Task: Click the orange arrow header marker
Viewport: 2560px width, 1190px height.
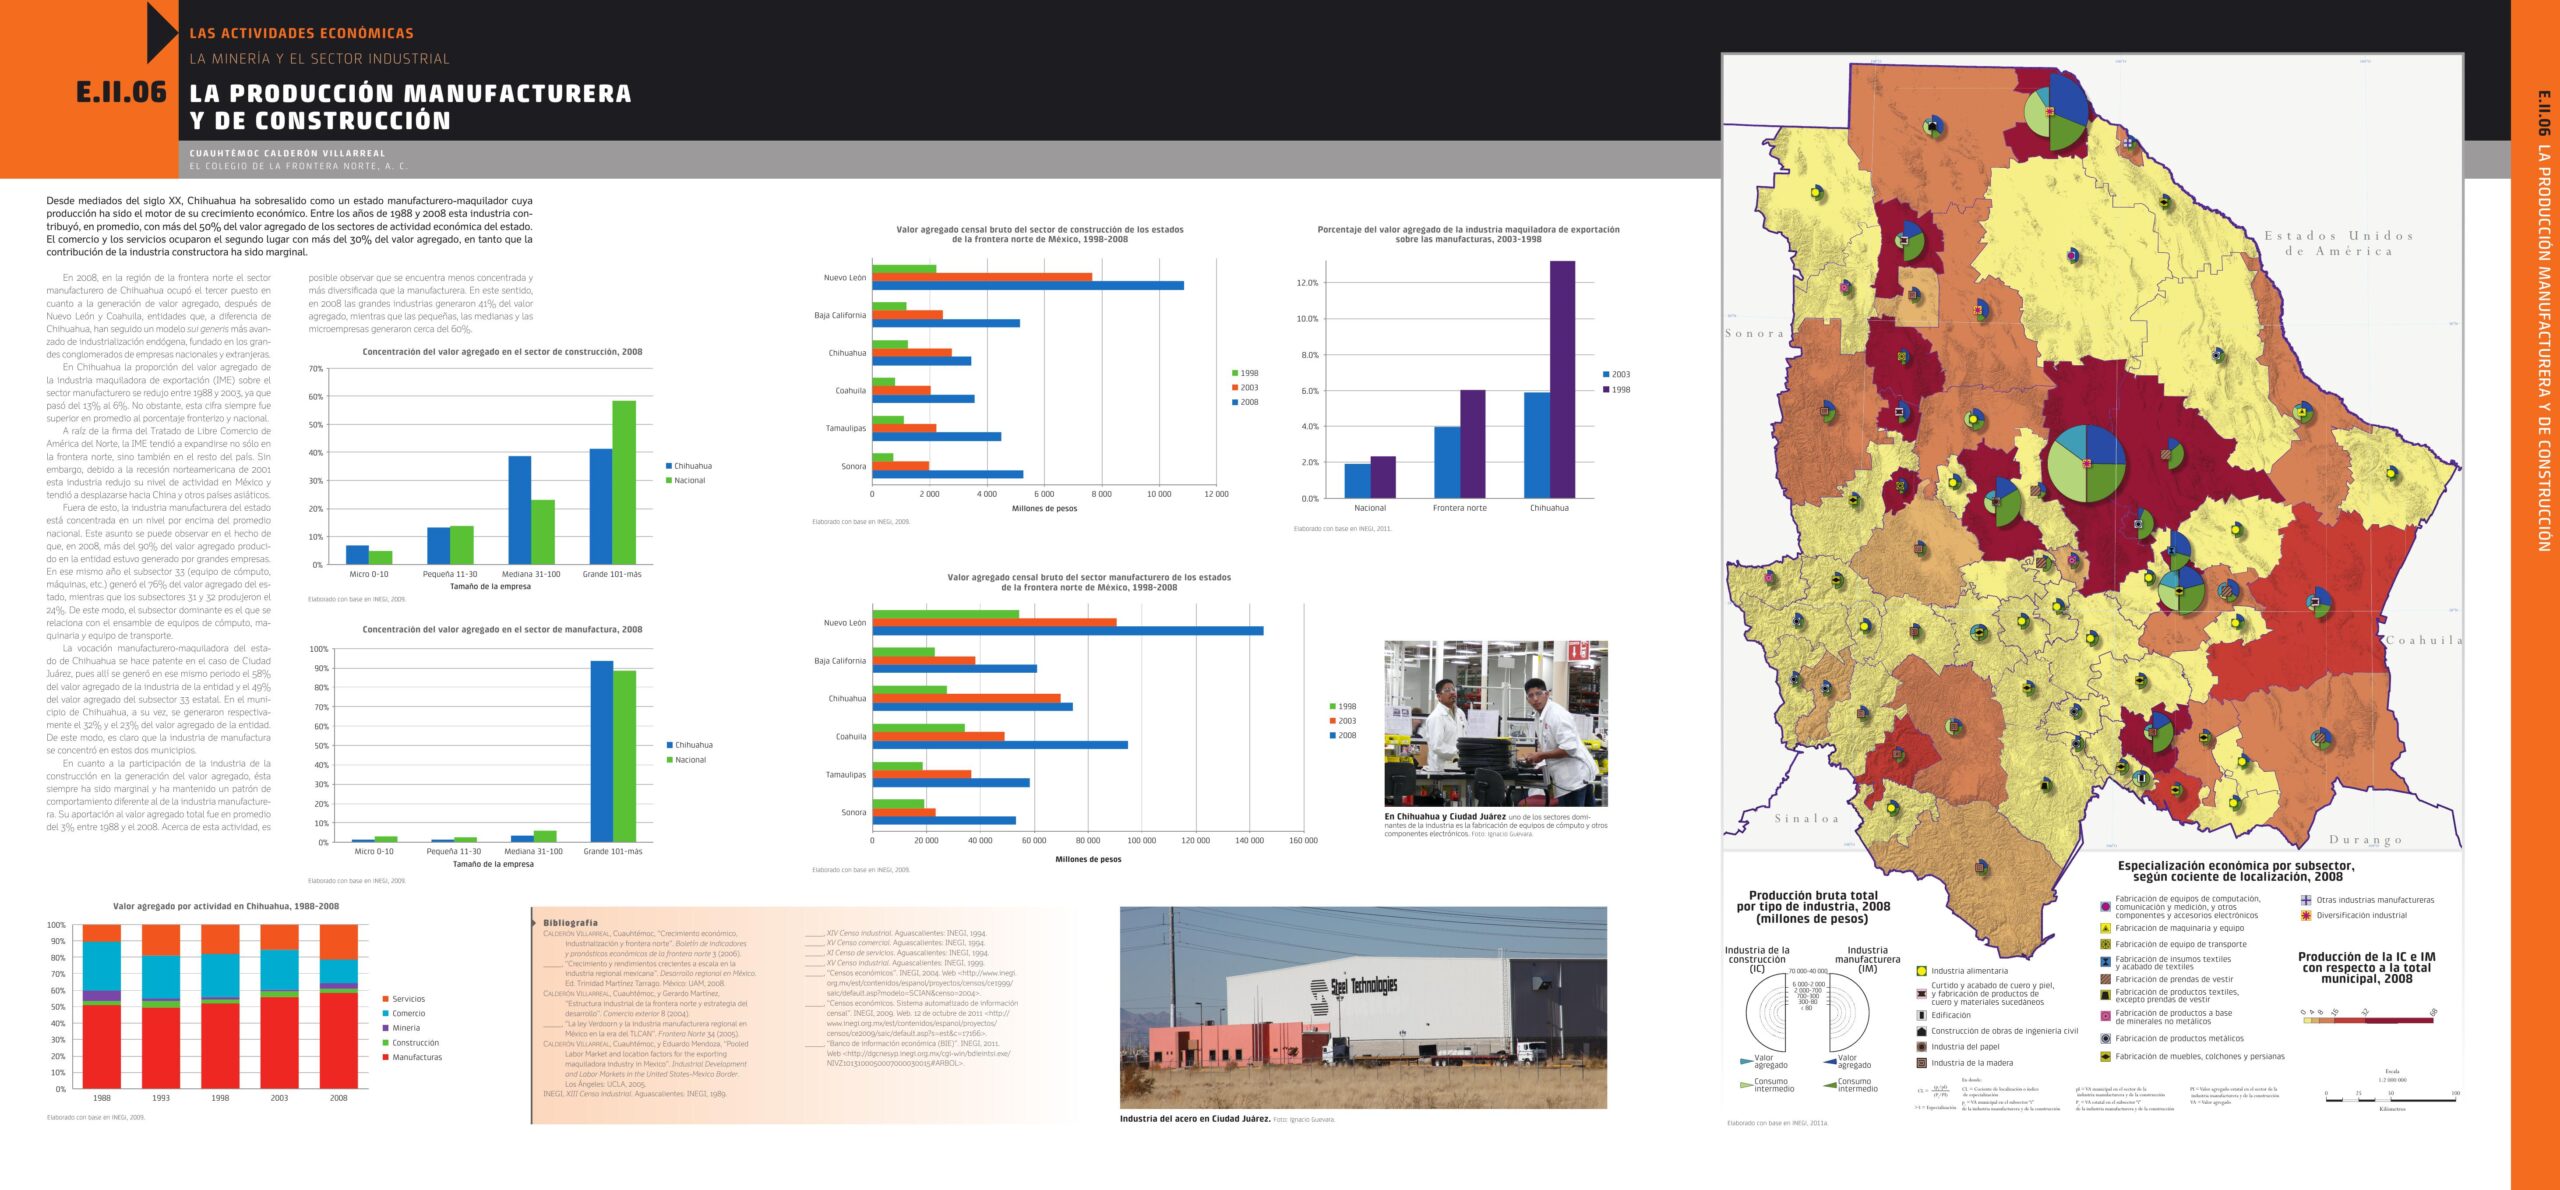Action: click(x=160, y=33)
